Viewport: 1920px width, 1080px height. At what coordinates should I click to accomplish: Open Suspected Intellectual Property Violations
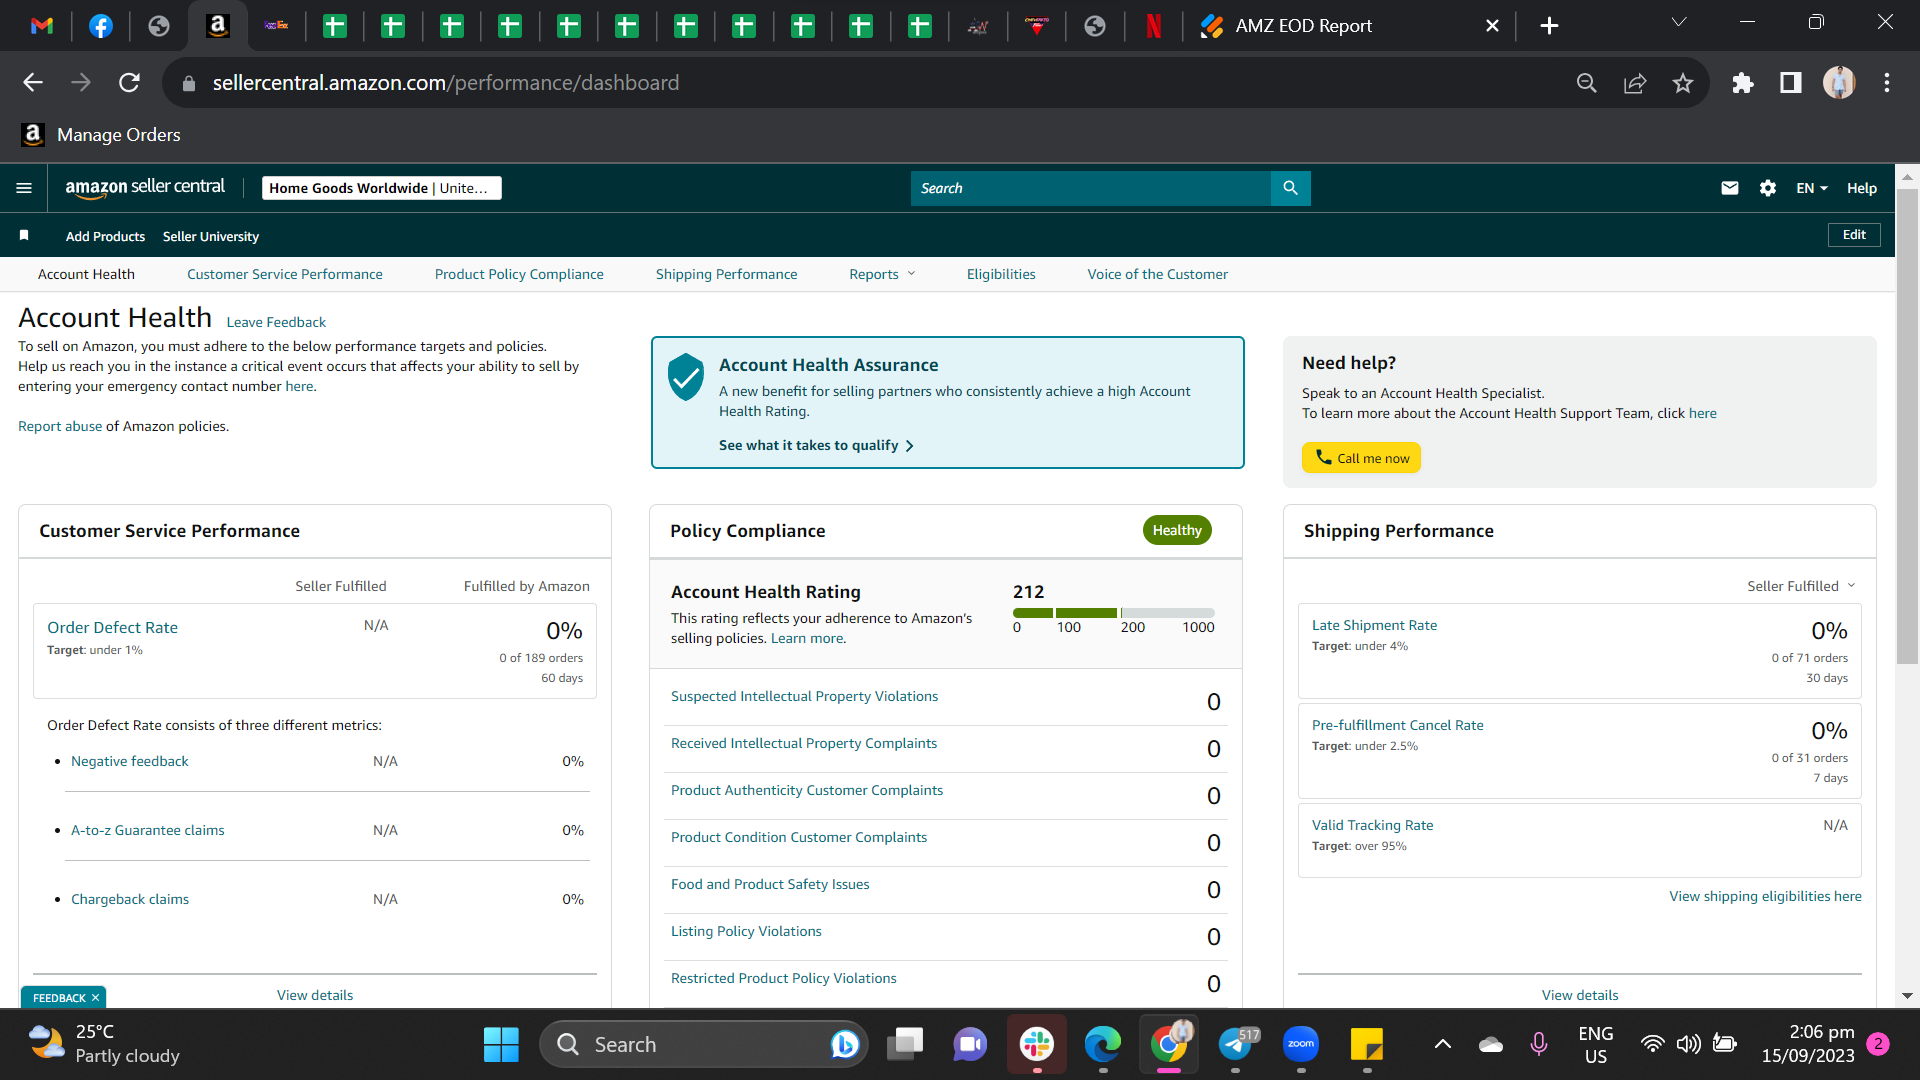tap(804, 697)
